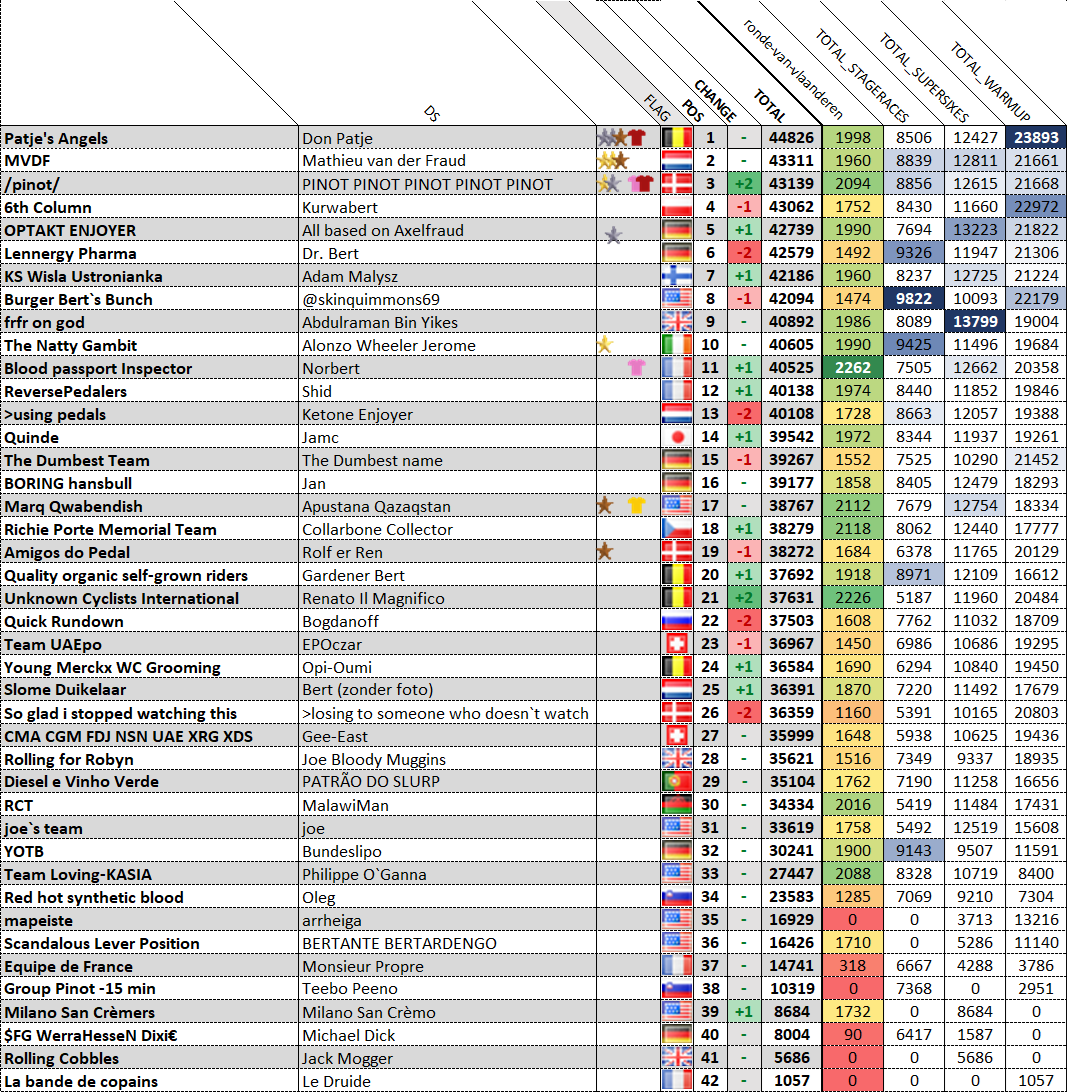Select the TOTAL_WARMUP column header
Image resolution: width=1067 pixels, height=1092 pixels.
pos(990,81)
